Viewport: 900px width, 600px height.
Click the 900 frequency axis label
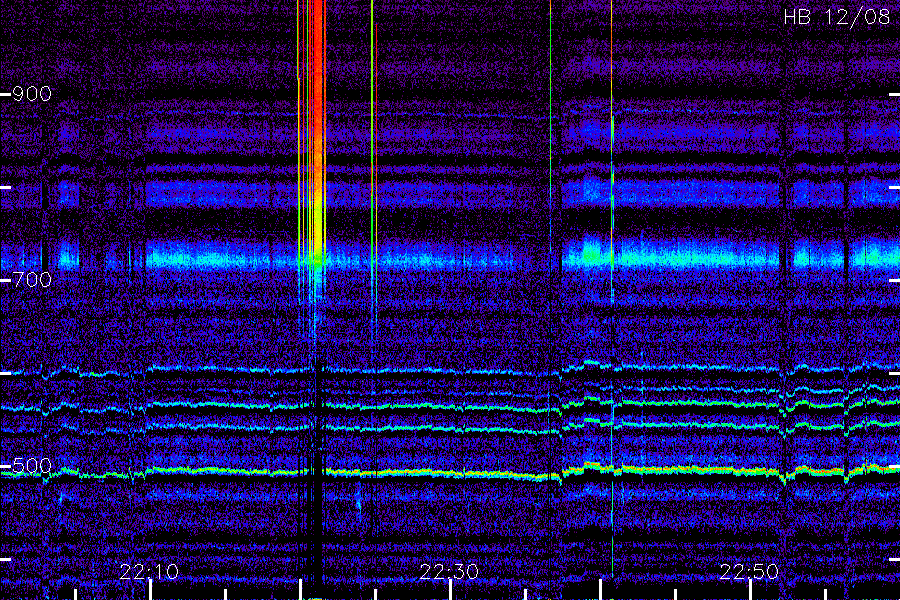32,94
